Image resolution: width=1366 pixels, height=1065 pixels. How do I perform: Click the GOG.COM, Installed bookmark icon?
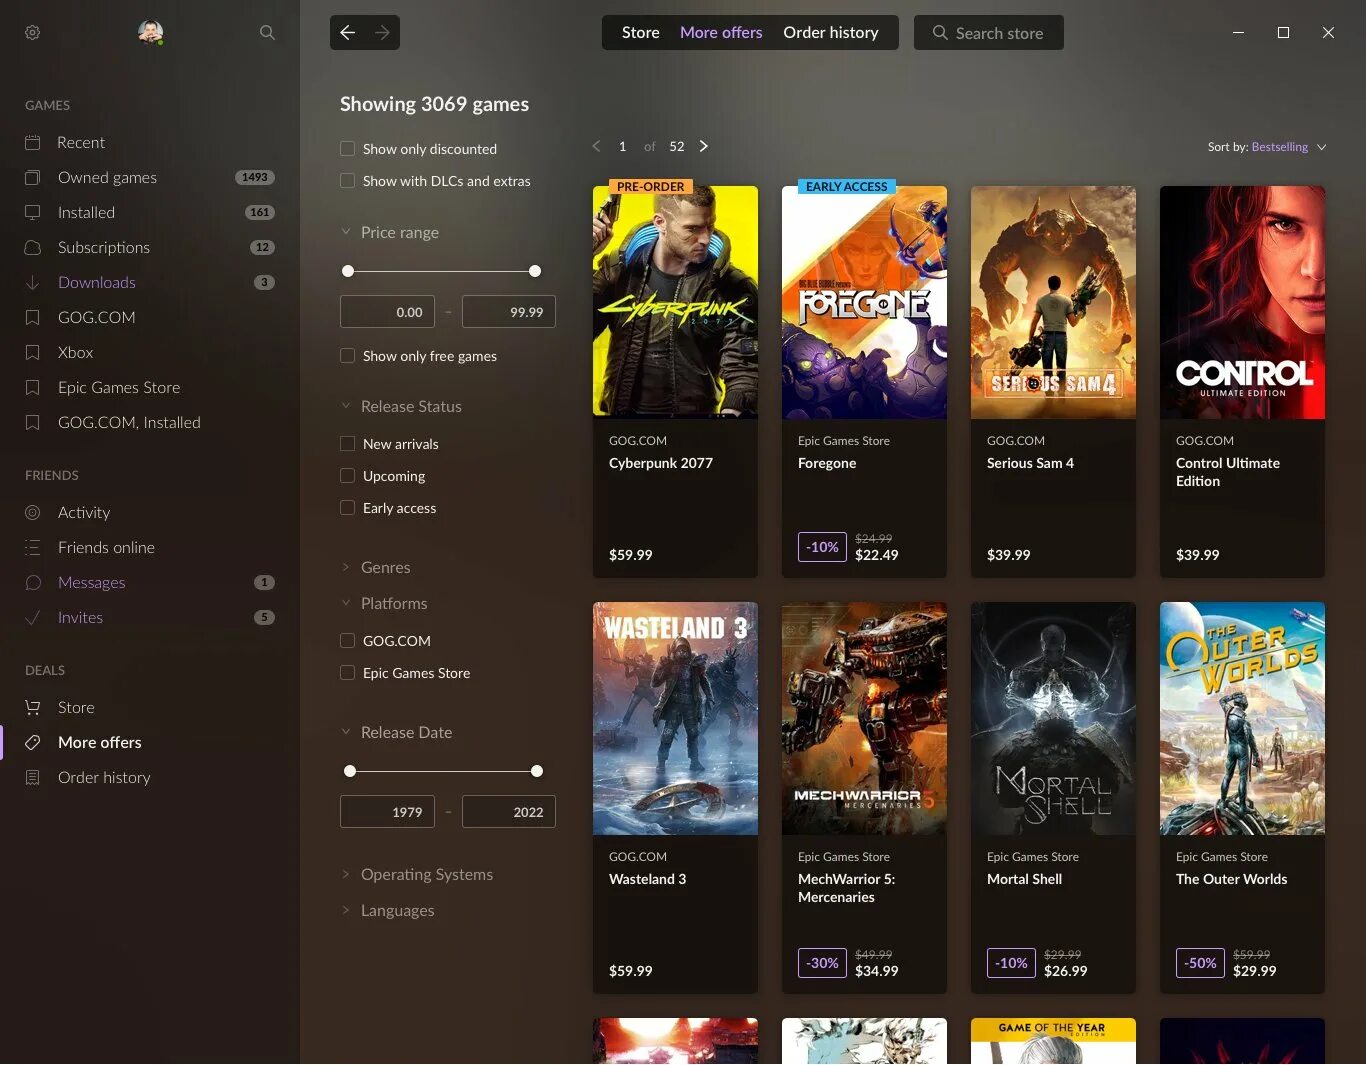coord(33,423)
